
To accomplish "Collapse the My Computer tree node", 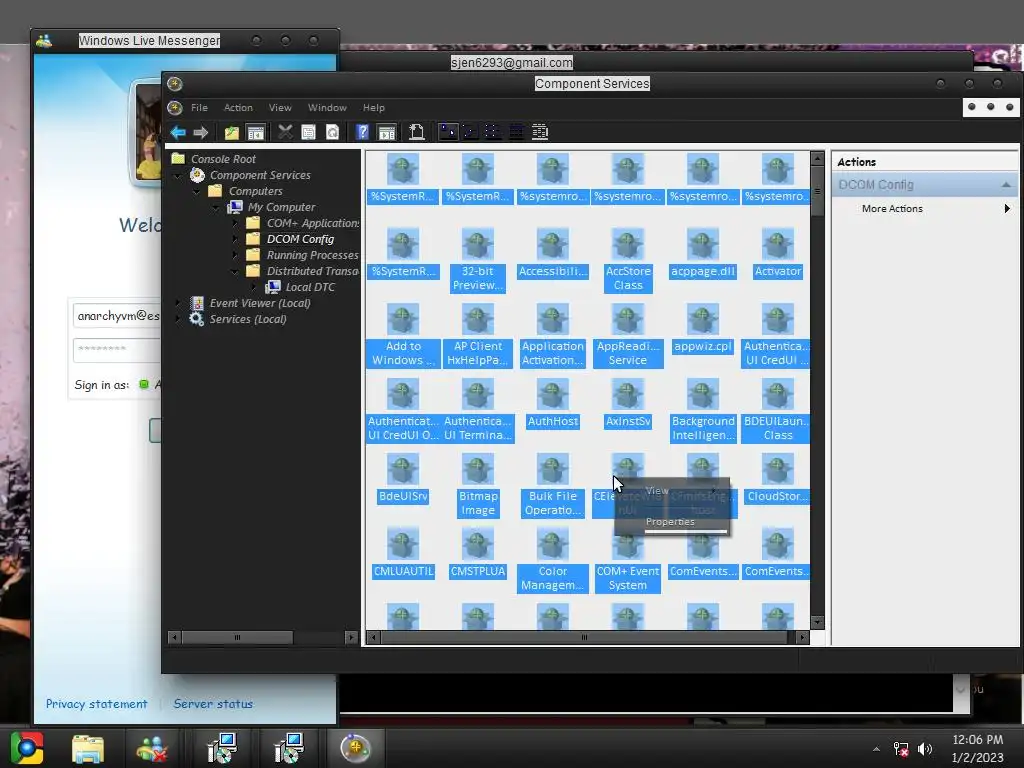I will click(x=216, y=207).
